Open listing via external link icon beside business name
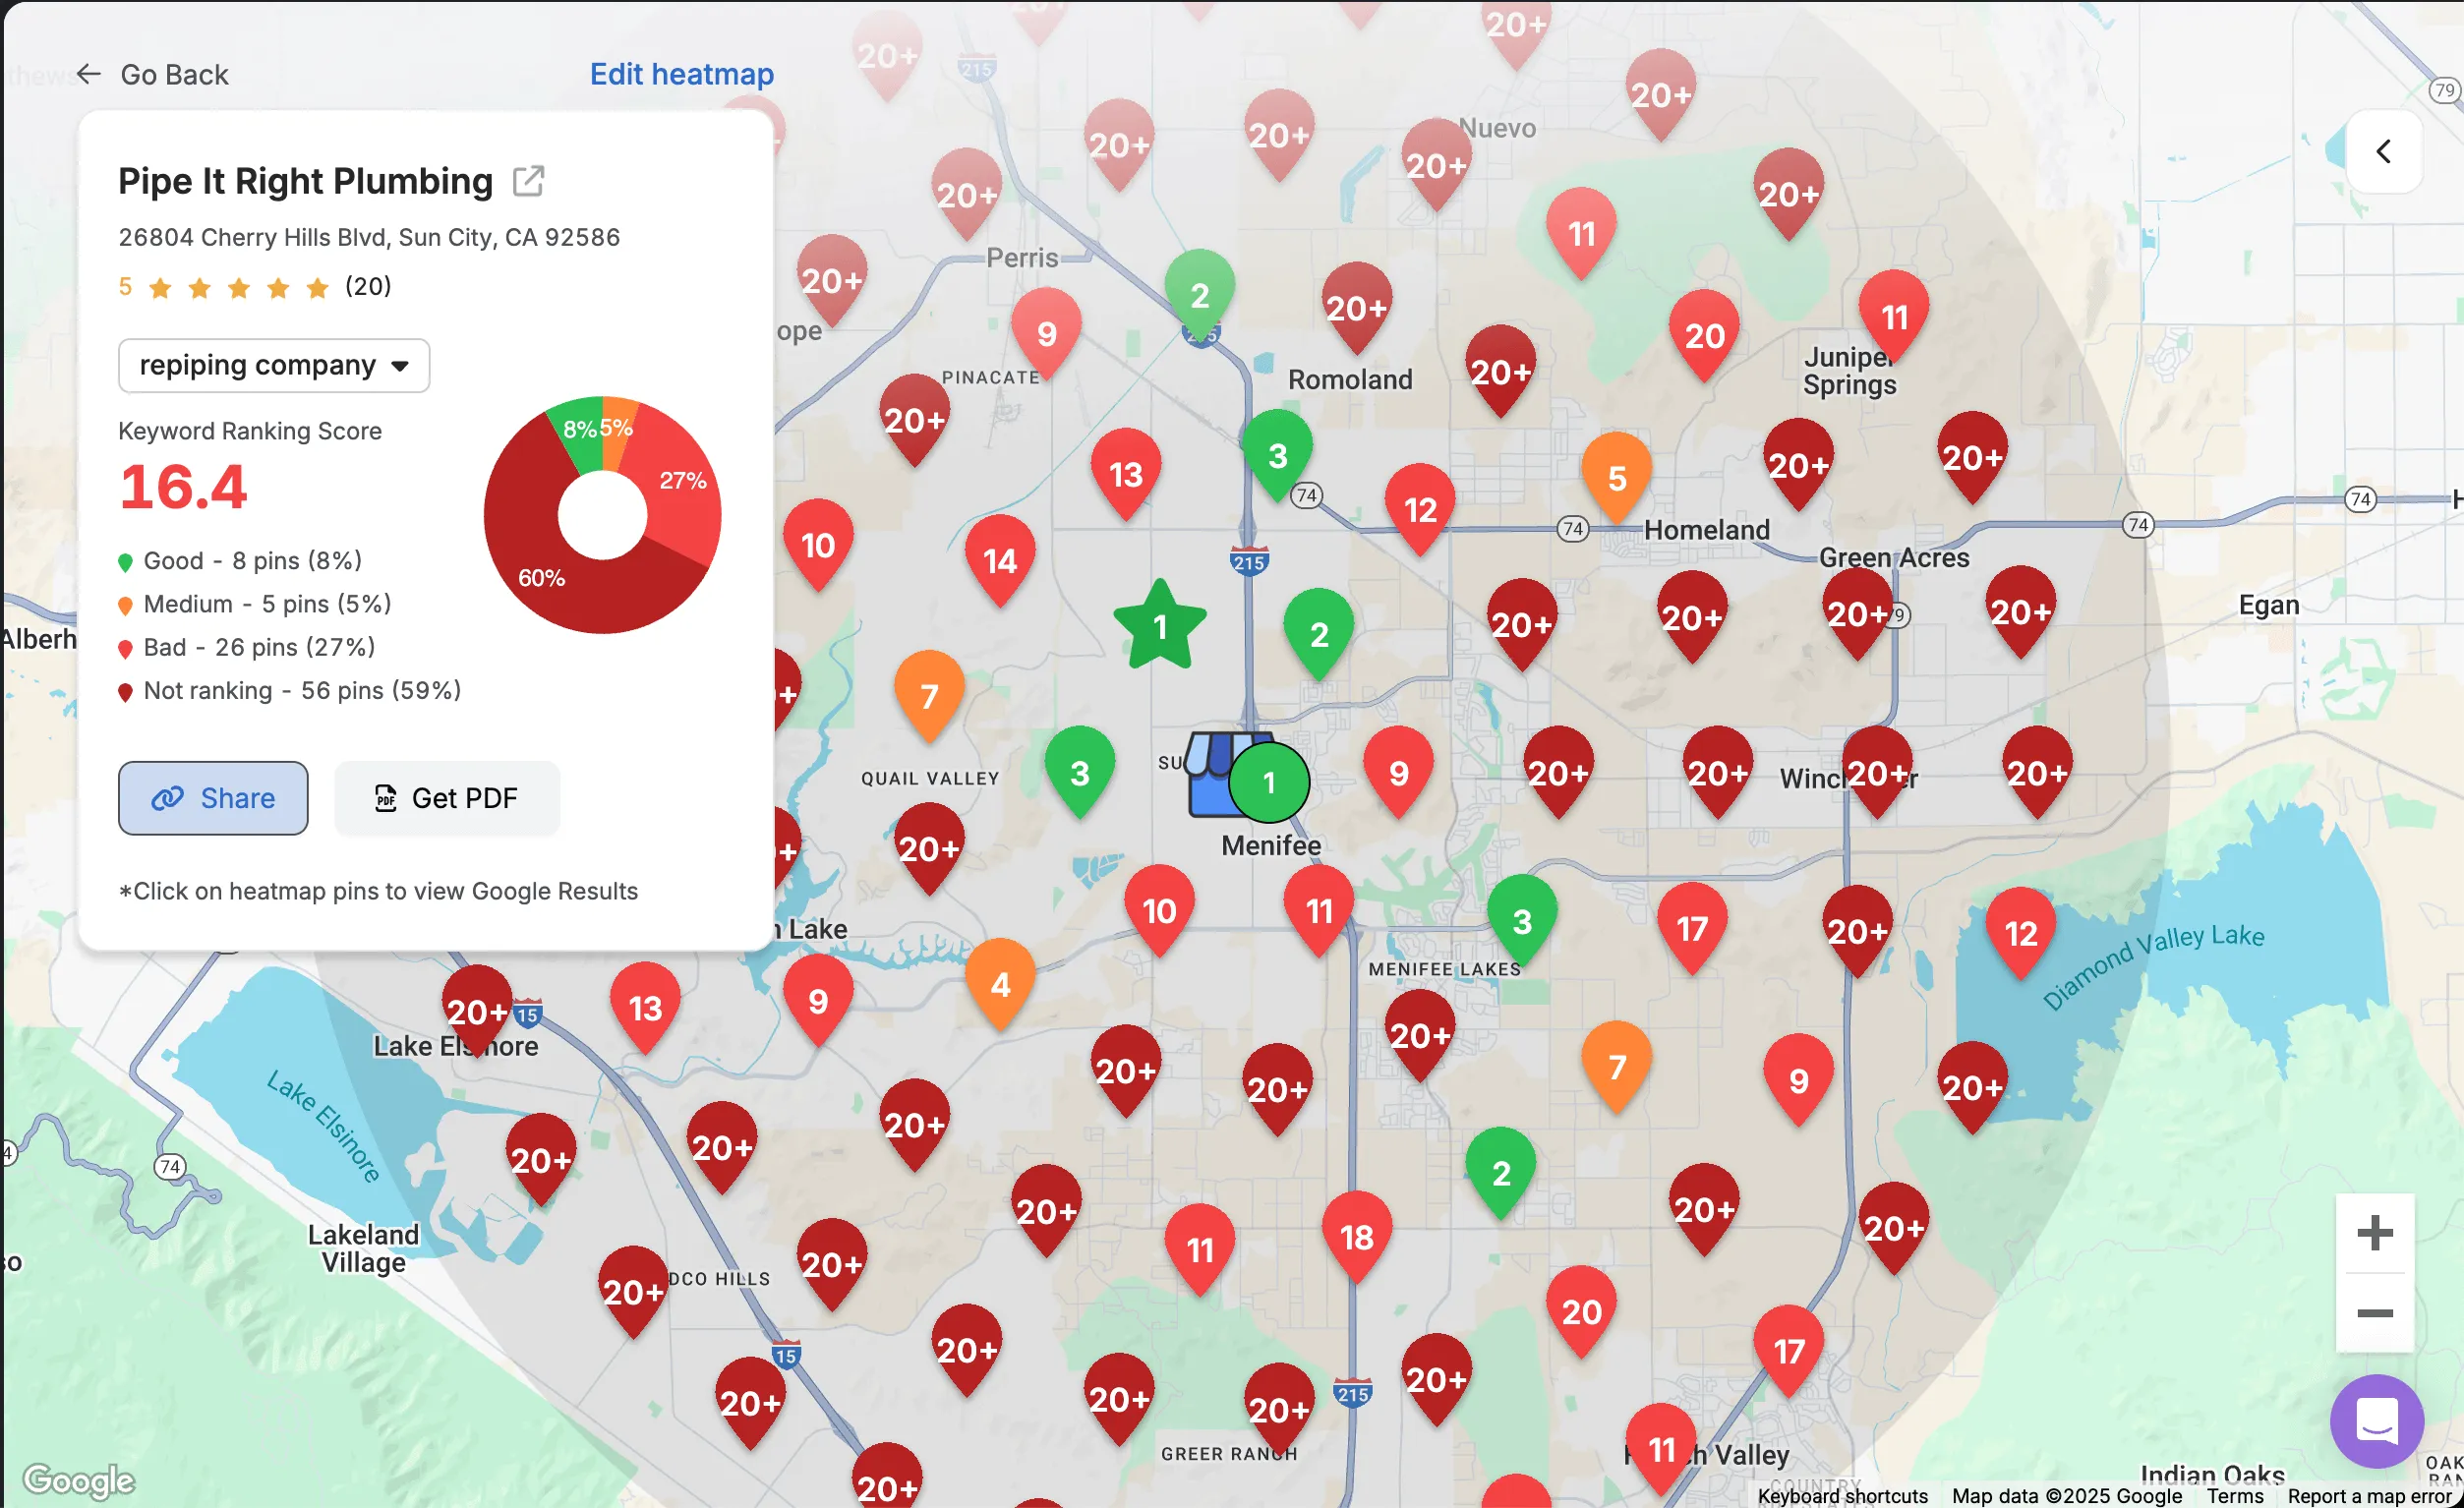Screen dimensions: 2464x1508 pyautogui.click(x=529, y=181)
